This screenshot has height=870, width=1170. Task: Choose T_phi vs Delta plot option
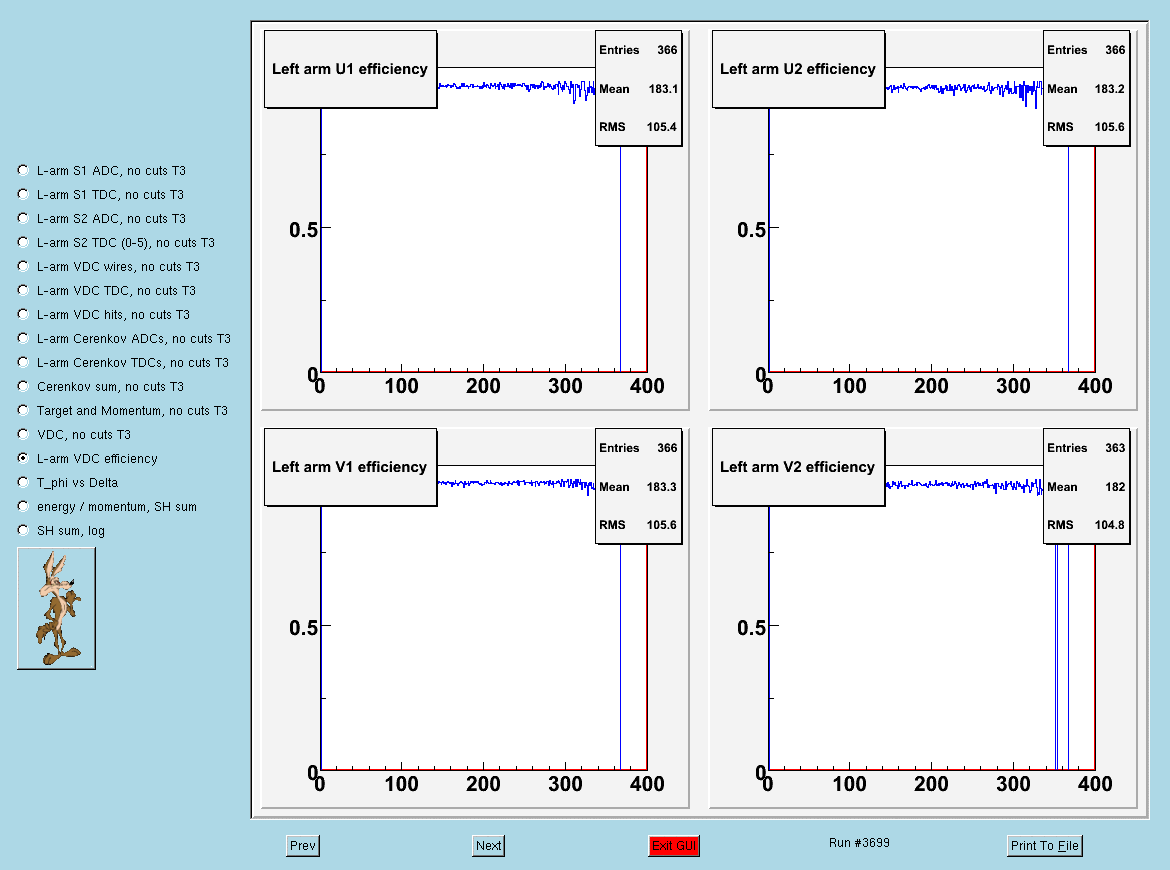coord(23,482)
